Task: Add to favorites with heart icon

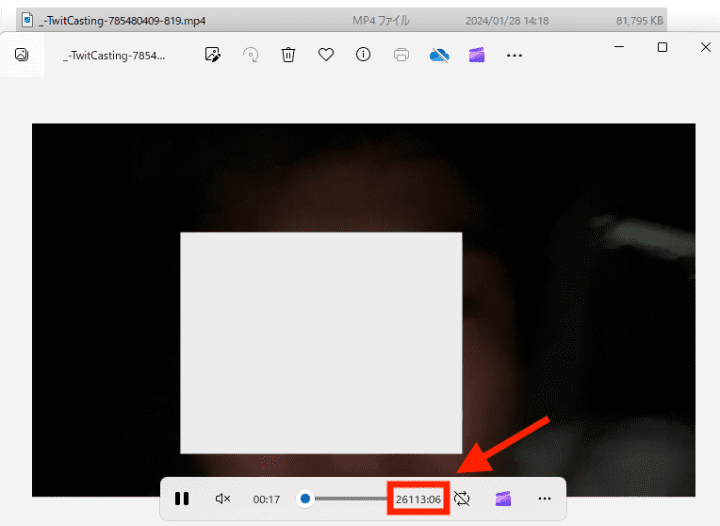Action: pyautogui.click(x=326, y=55)
